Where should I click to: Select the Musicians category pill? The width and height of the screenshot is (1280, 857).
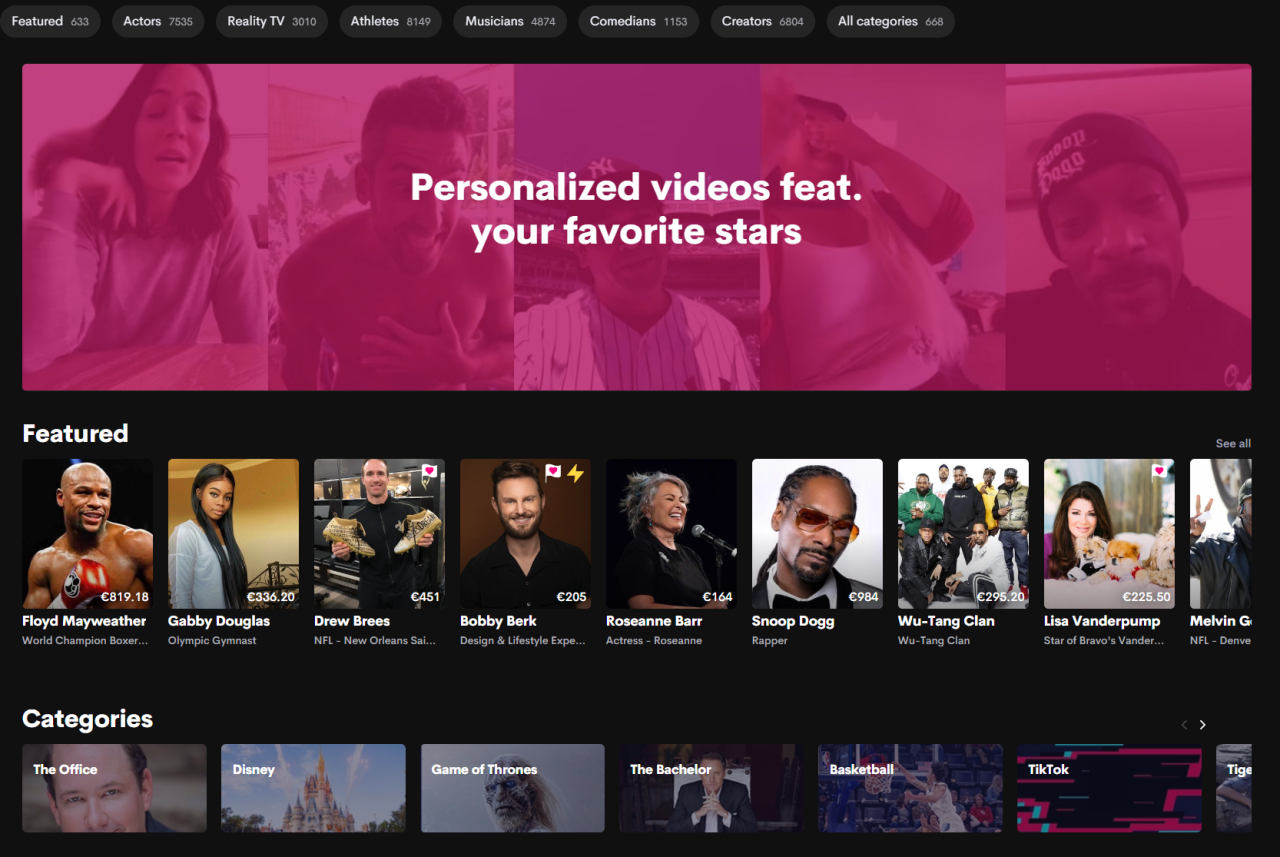(x=509, y=21)
